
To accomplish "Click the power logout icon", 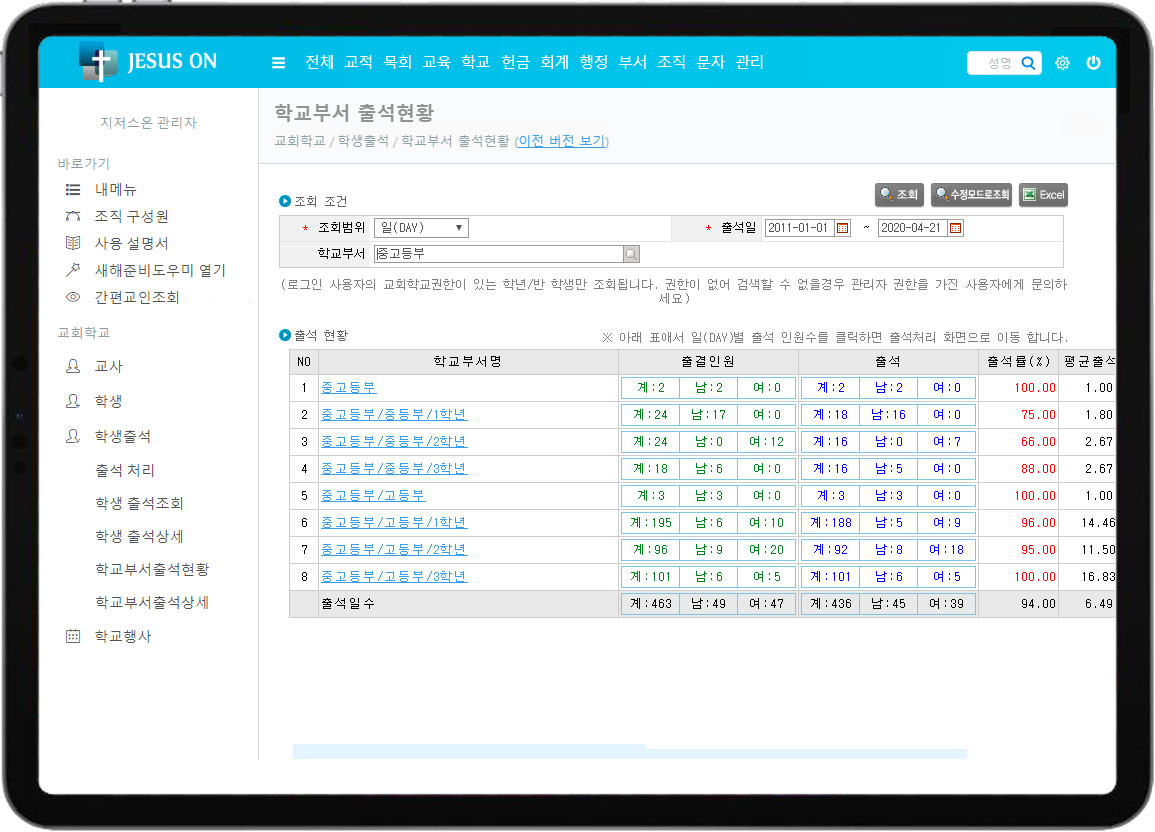I will [x=1093, y=63].
